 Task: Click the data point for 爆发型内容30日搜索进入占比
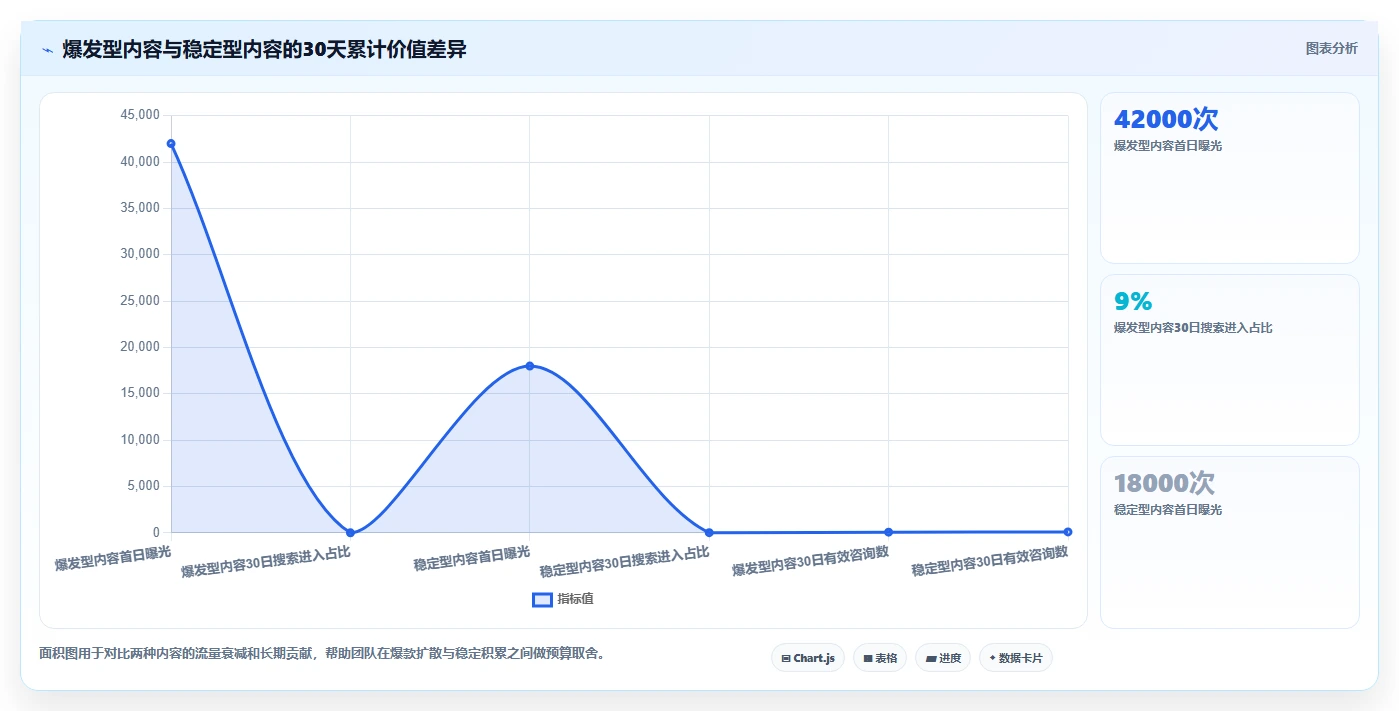[350, 532]
